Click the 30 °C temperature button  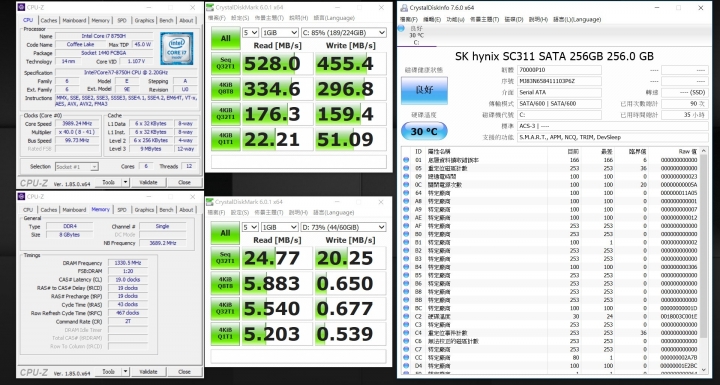point(424,131)
